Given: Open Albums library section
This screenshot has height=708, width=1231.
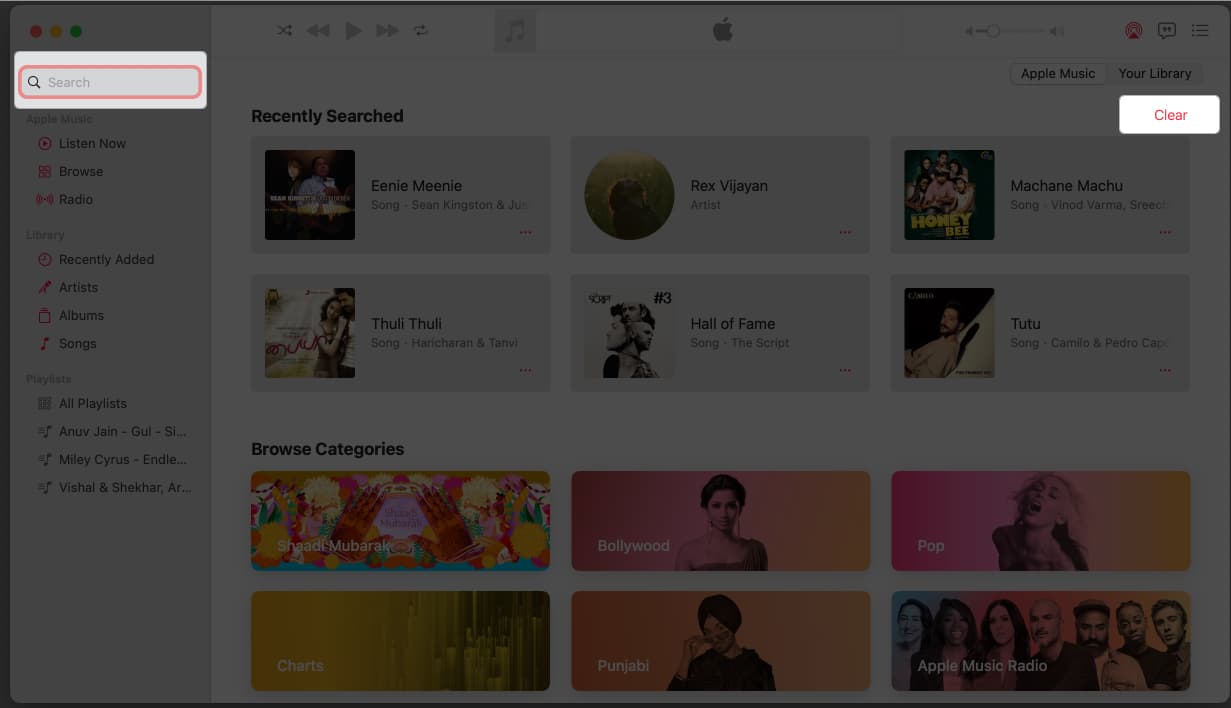Looking at the screenshot, I should (81, 315).
